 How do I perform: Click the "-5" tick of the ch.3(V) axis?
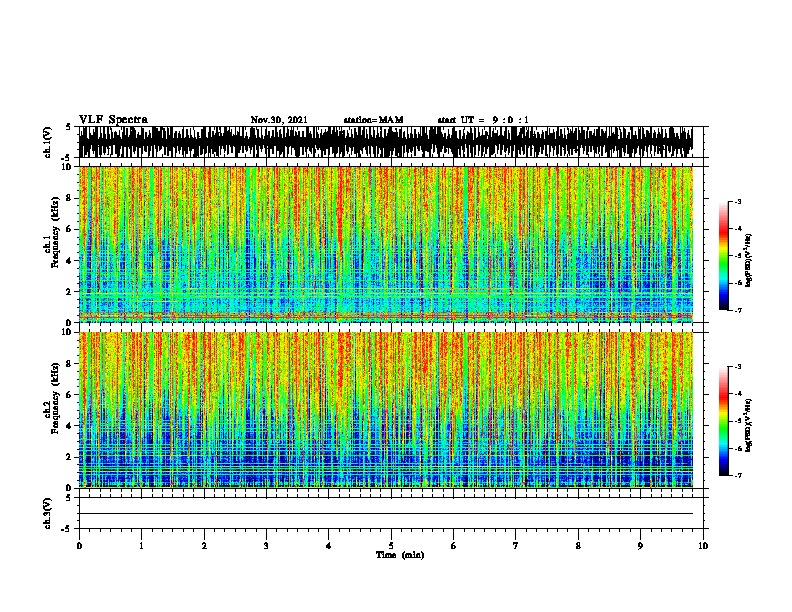67,529
